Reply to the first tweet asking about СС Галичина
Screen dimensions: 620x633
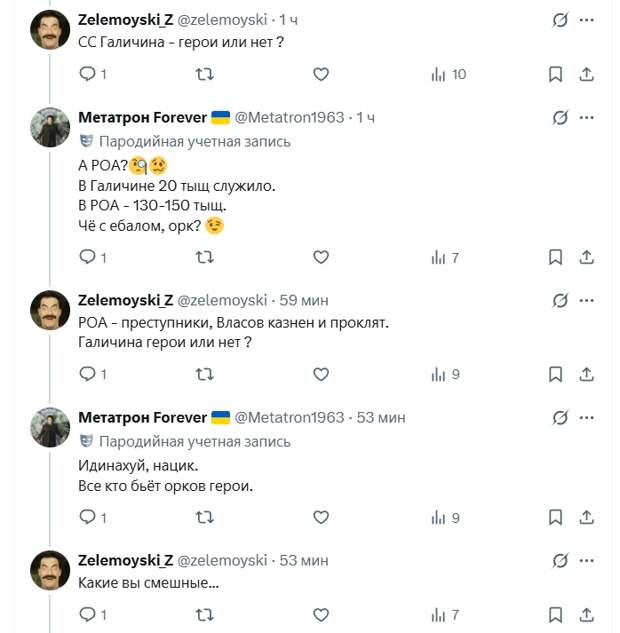tap(87, 74)
